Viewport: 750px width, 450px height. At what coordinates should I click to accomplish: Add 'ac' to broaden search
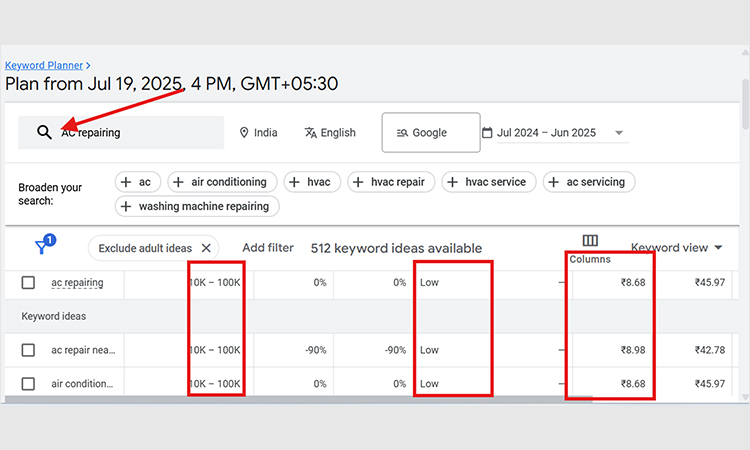(x=138, y=182)
